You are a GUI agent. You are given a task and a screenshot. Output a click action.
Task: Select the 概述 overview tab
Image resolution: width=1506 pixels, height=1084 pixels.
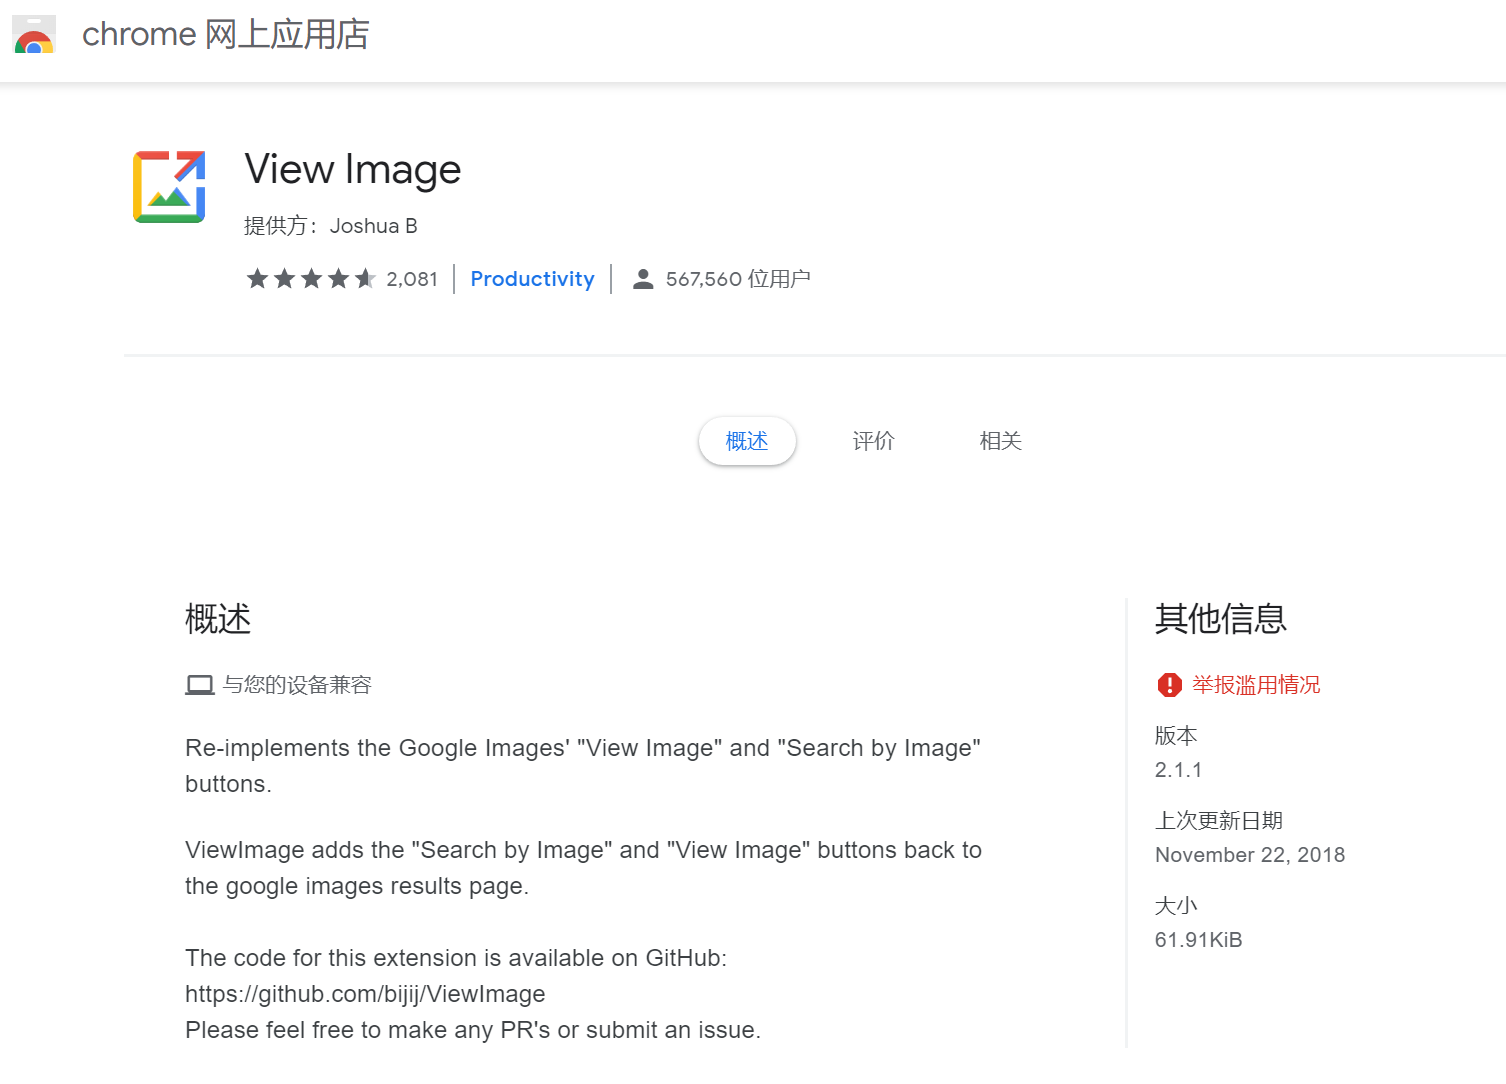(x=747, y=441)
